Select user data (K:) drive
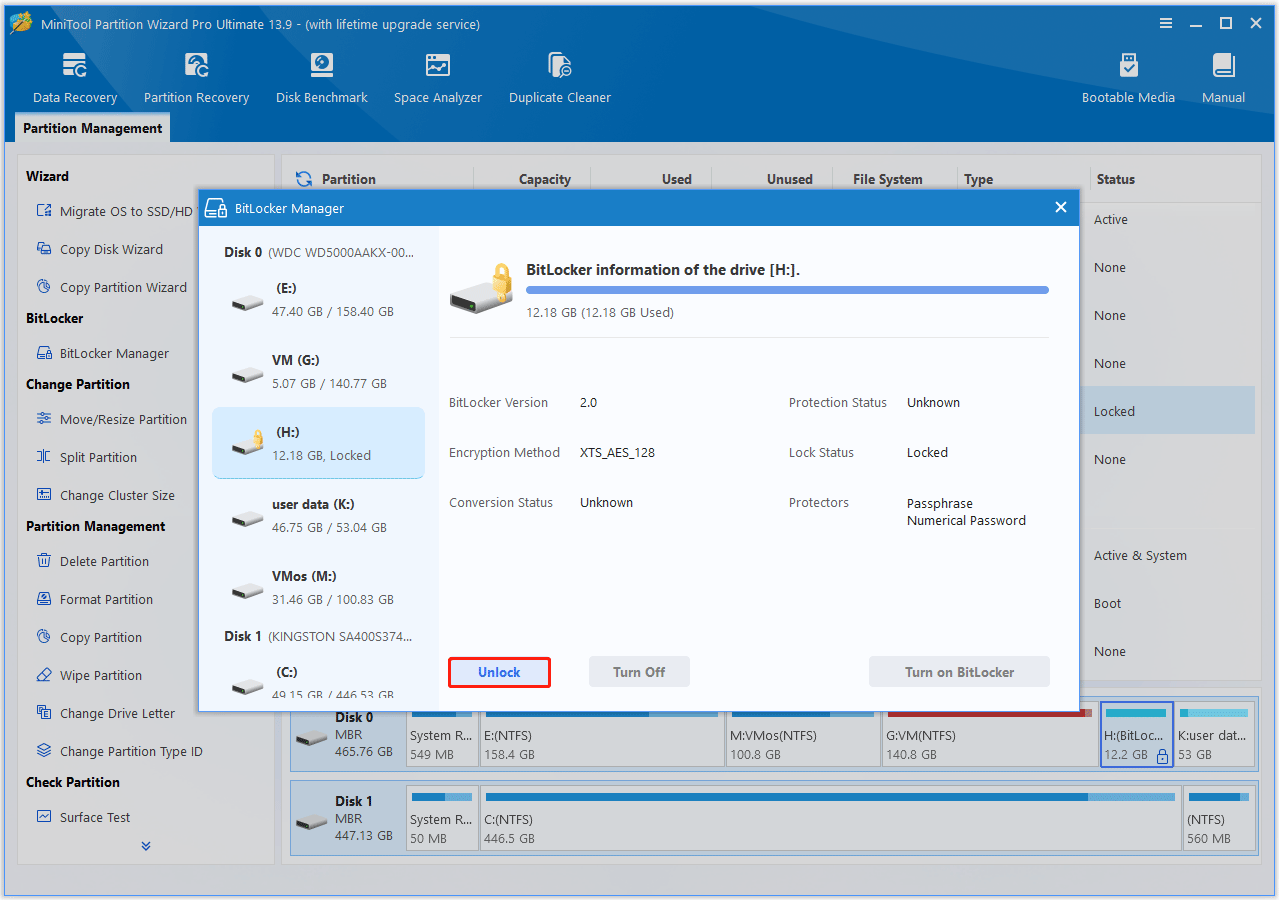The width and height of the screenshot is (1279, 900). [x=318, y=515]
